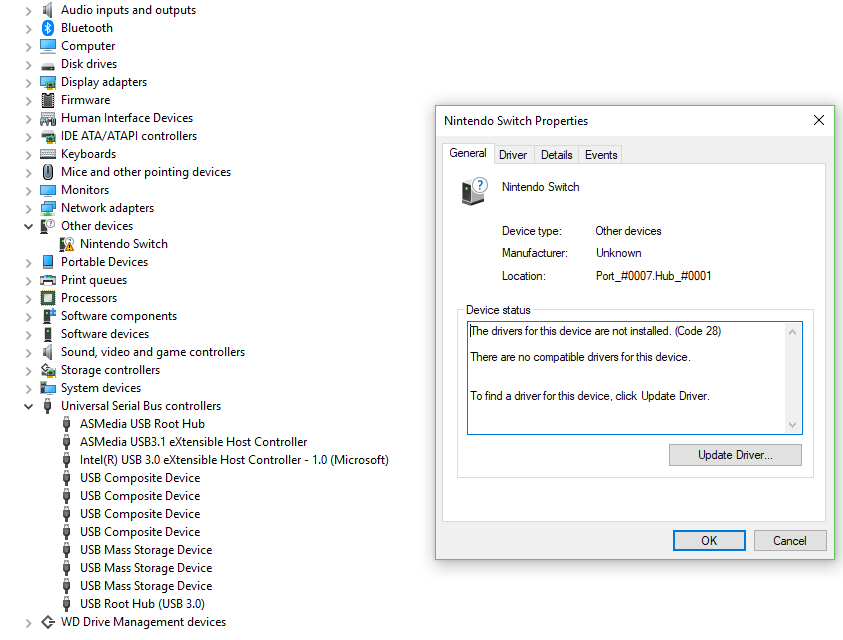Click the Monitors category icon

48,190
